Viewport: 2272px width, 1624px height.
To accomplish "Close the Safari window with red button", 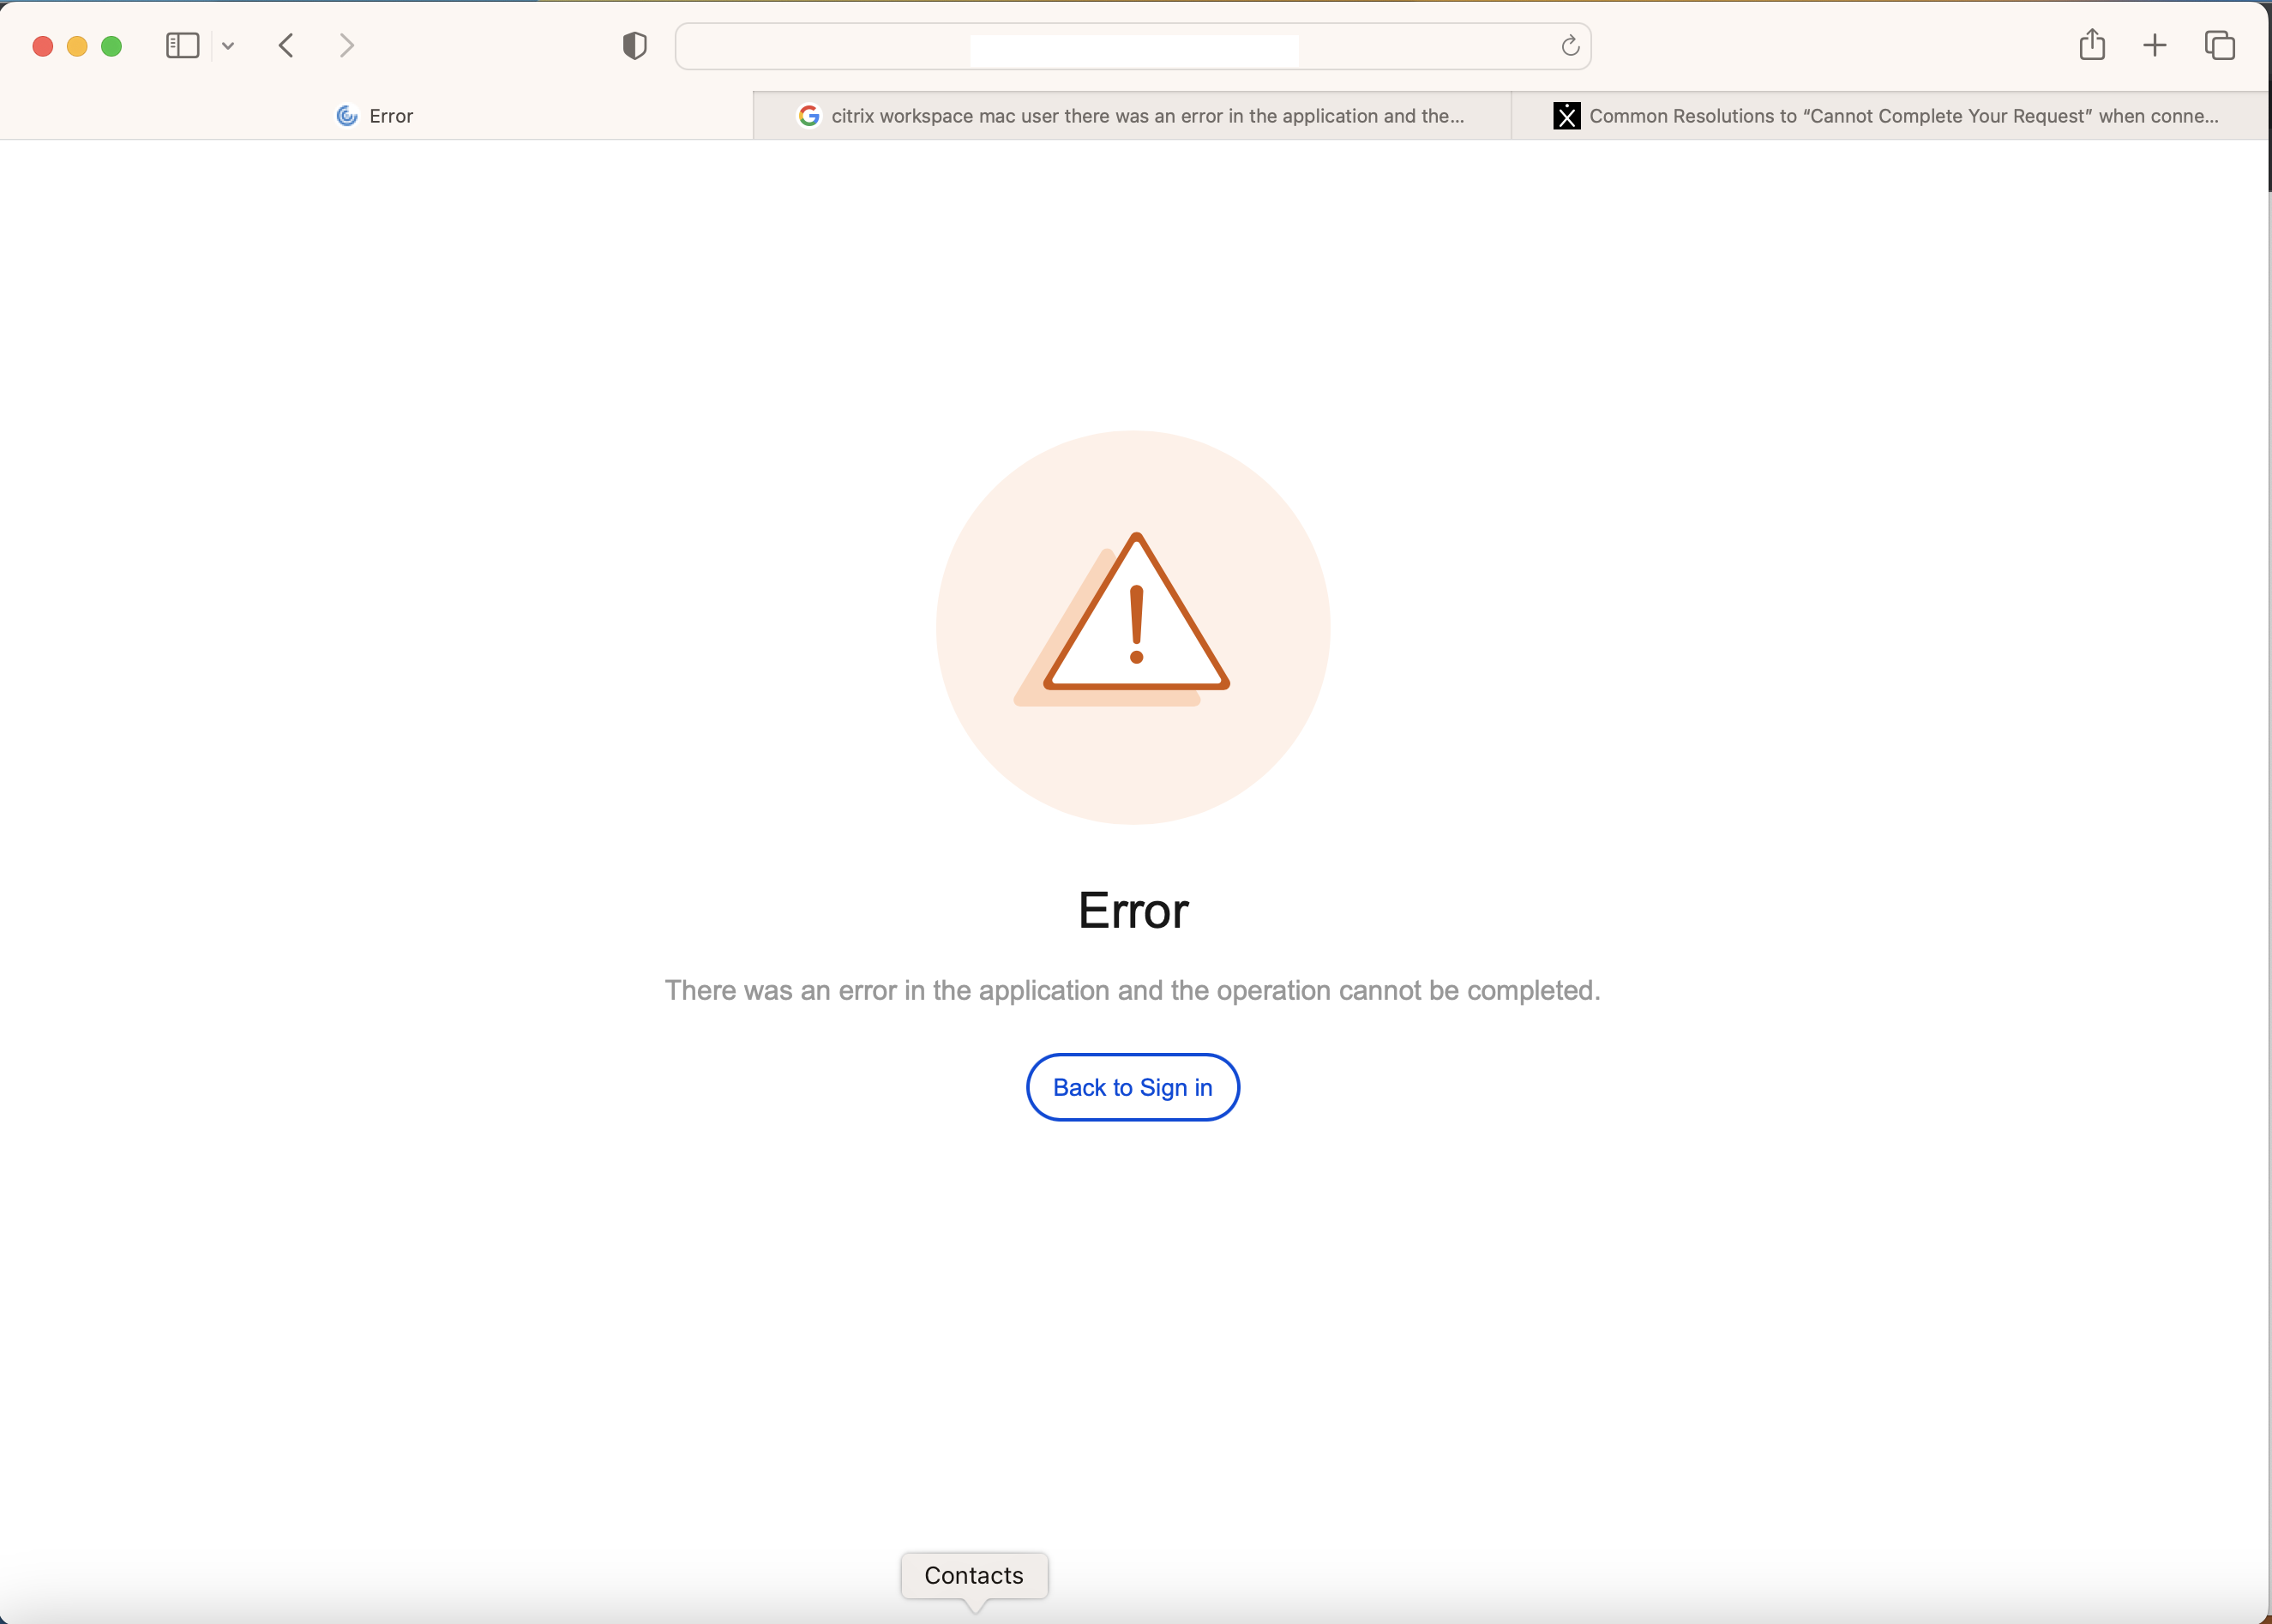I will point(43,46).
